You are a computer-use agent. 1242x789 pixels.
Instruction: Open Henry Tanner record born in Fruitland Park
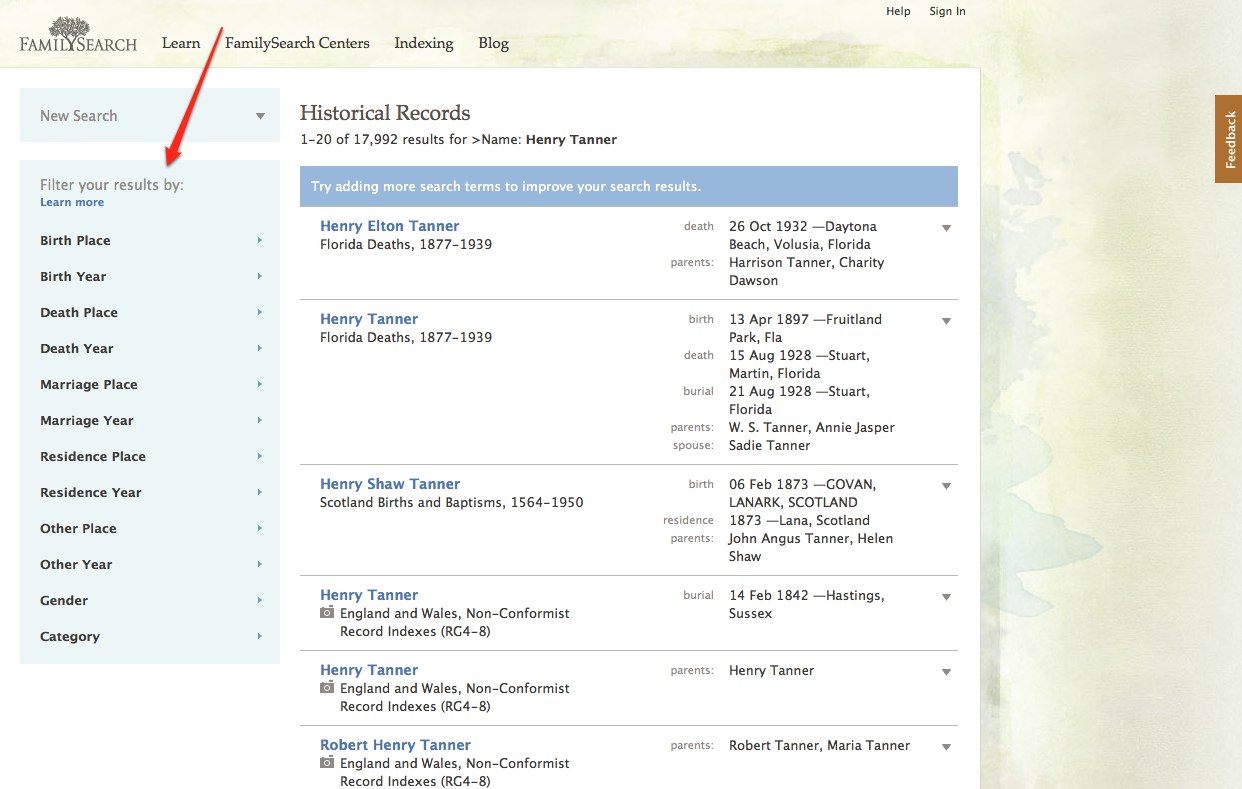click(369, 319)
